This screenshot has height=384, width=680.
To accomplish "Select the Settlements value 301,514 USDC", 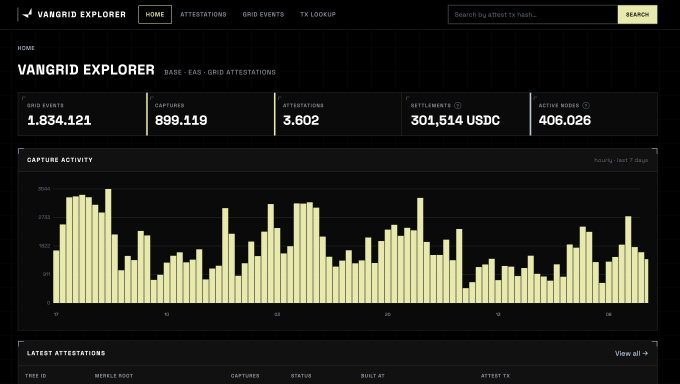I will (455, 120).
